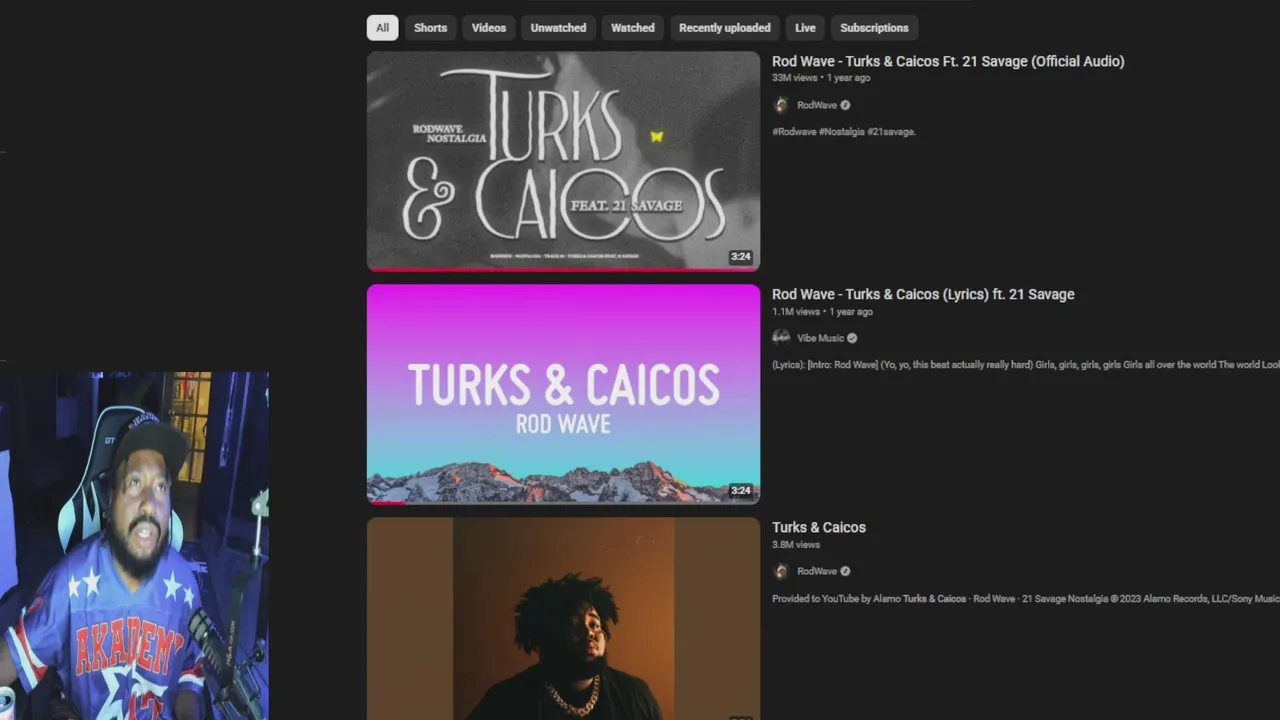Select the All filter chip
Screen dimensions: 1280x720
pos(382,28)
